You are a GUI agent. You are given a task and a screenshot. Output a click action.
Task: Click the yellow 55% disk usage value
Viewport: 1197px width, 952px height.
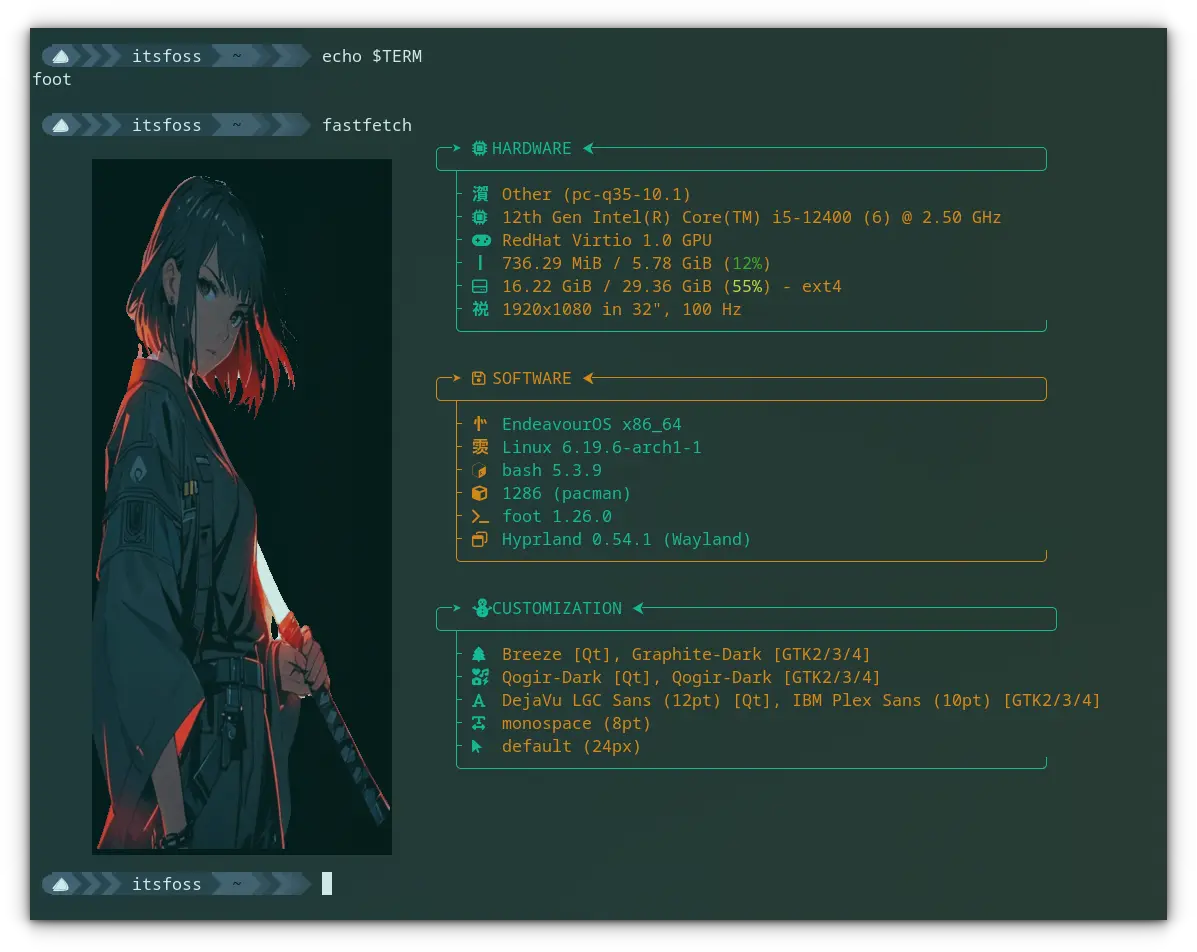(x=746, y=286)
